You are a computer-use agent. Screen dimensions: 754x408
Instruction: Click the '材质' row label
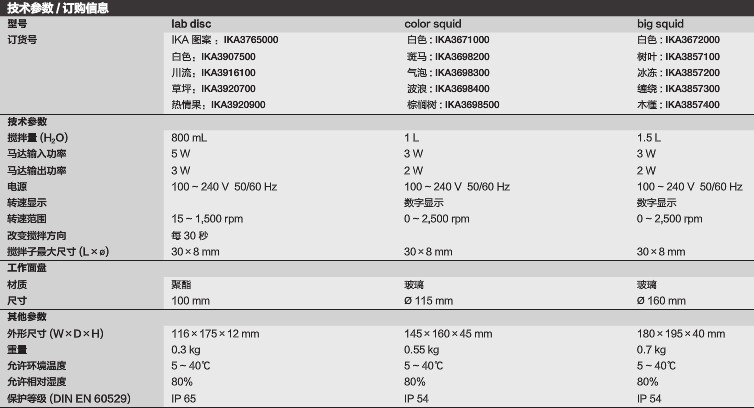point(17,284)
